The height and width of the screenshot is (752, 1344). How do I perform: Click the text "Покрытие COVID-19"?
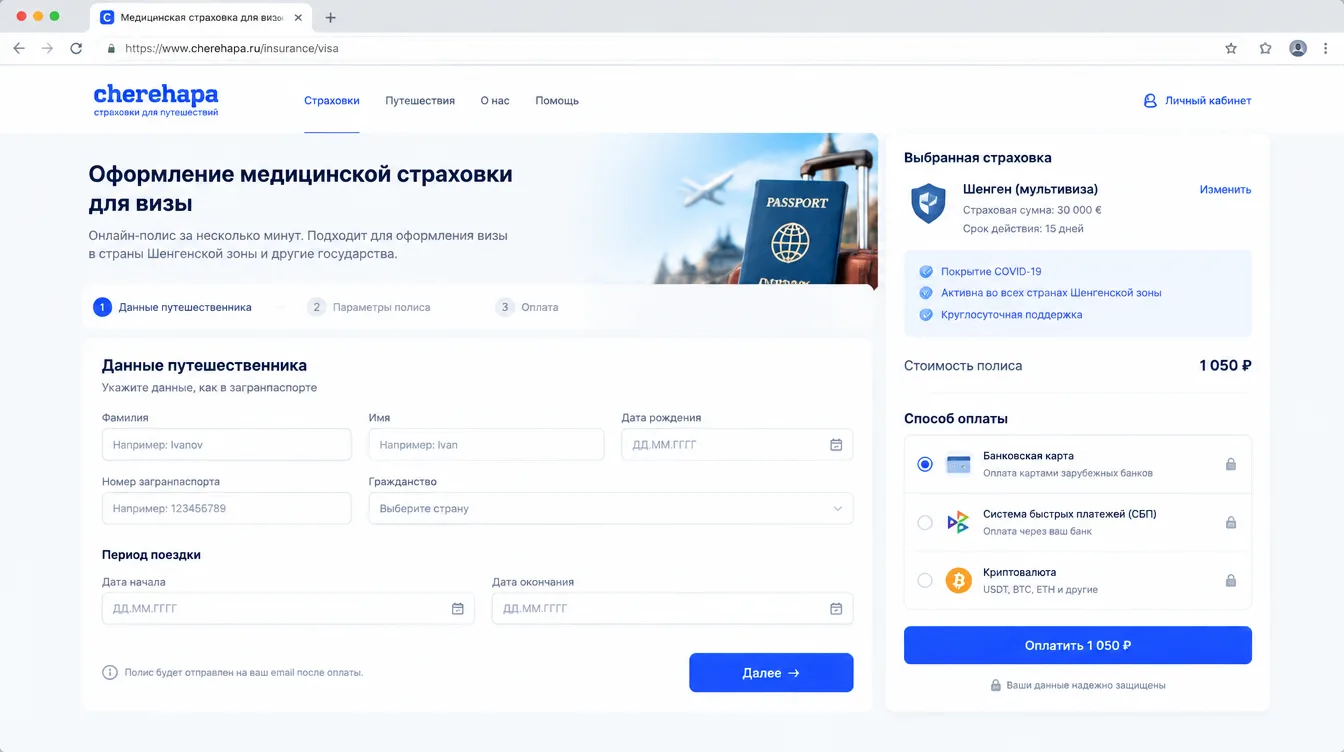pyautogui.click(x=991, y=271)
